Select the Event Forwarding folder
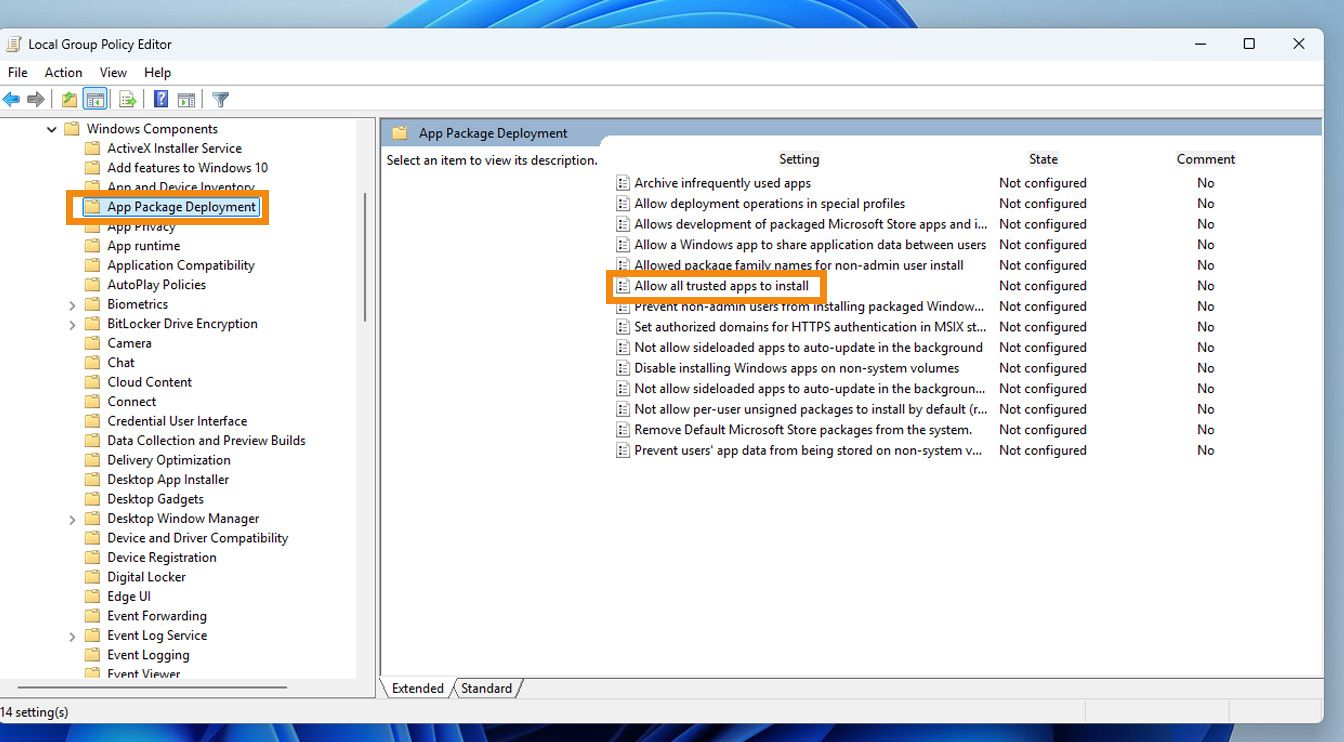This screenshot has width=1344, height=742. (x=157, y=616)
